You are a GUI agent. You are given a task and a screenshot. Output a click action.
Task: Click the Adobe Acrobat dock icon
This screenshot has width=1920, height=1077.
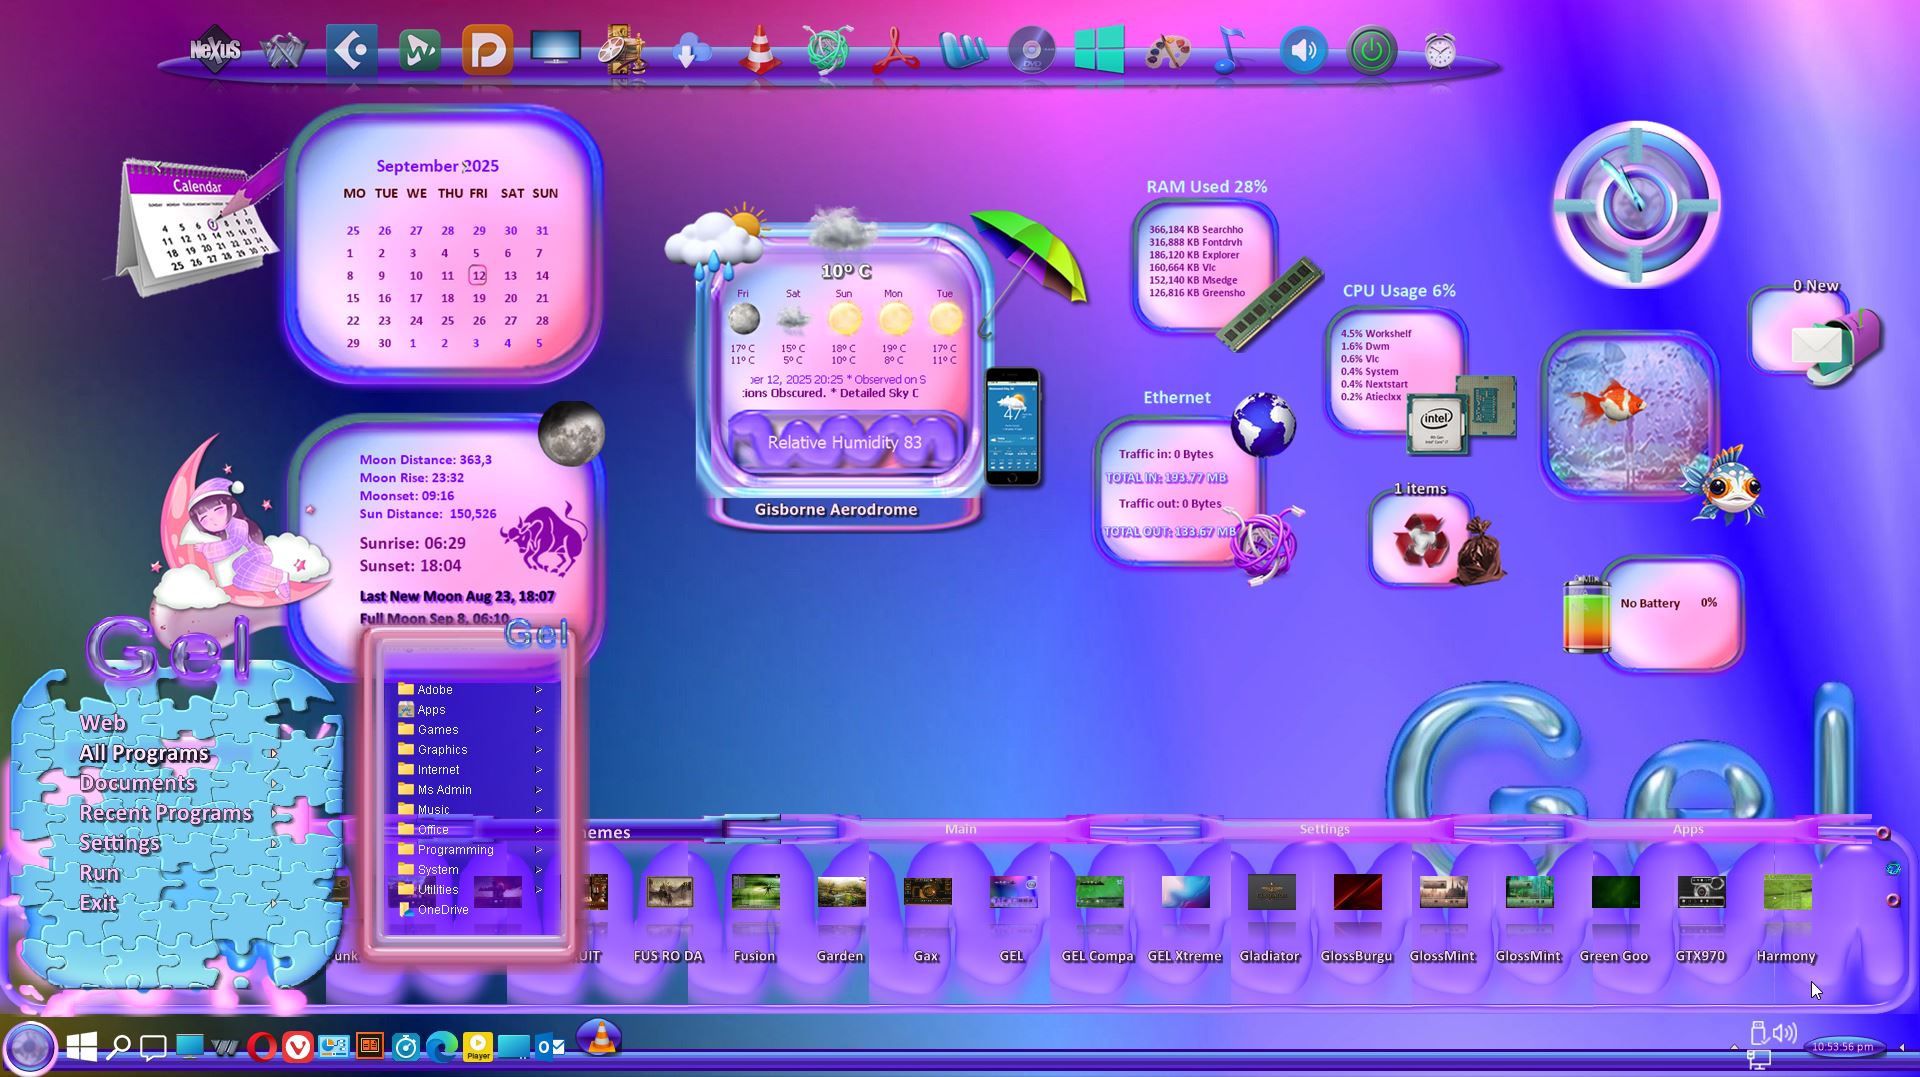coord(895,50)
